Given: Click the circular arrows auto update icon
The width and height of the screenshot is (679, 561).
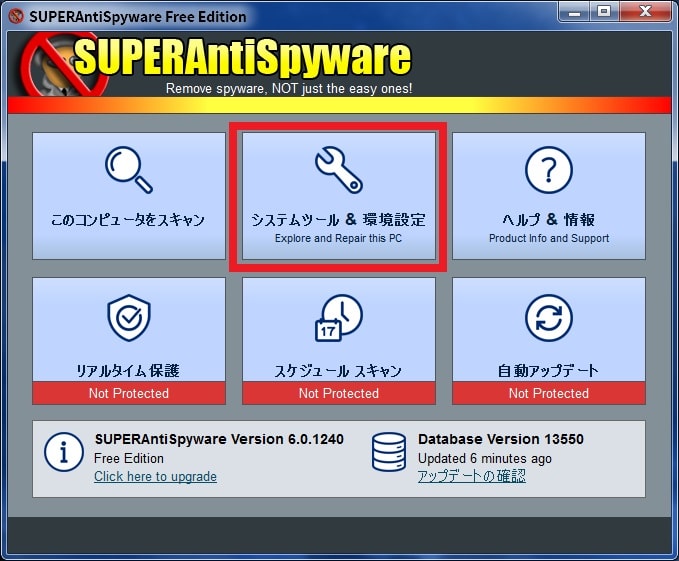Looking at the screenshot, I should pos(549,318).
